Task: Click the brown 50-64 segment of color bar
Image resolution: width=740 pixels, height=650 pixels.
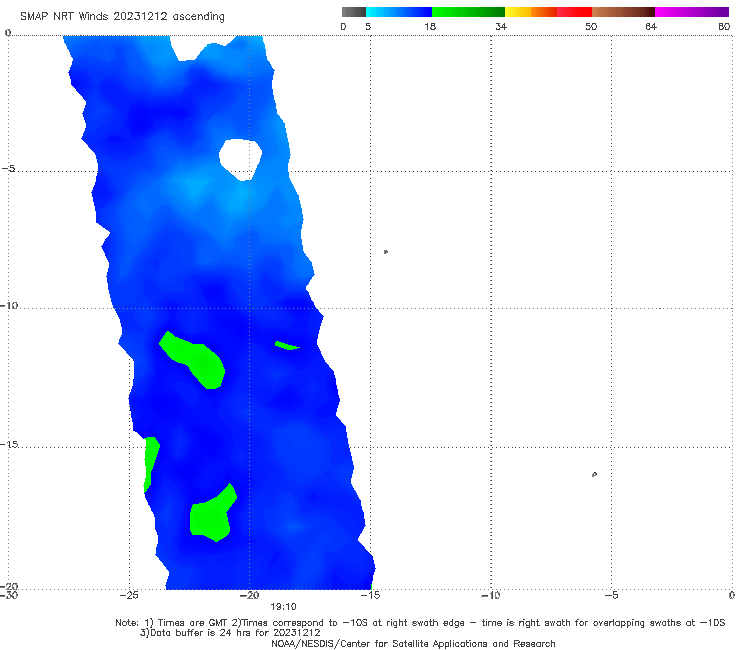Action: coord(623,12)
